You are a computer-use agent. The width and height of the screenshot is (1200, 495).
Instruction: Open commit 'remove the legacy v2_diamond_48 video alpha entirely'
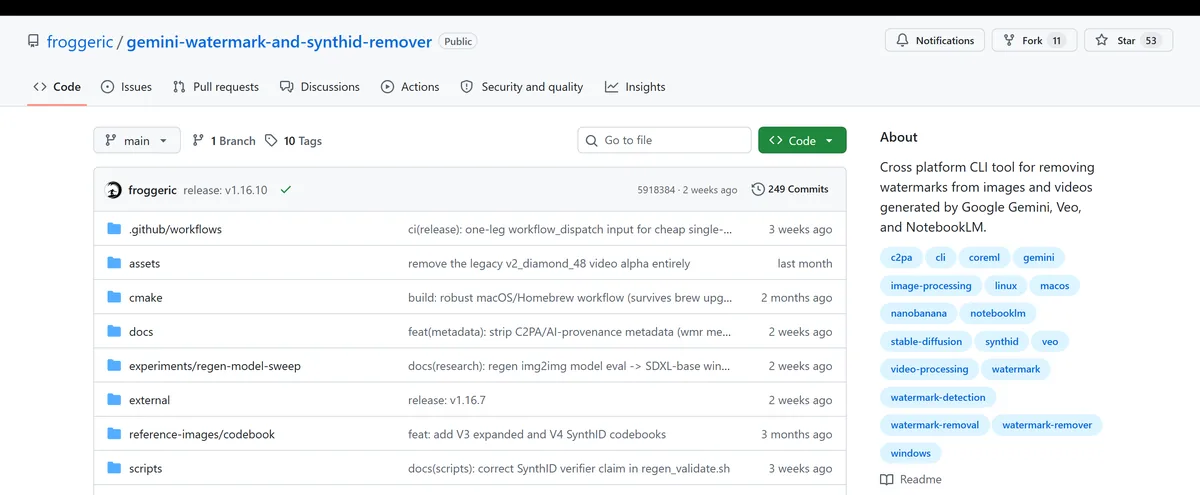[549, 264]
